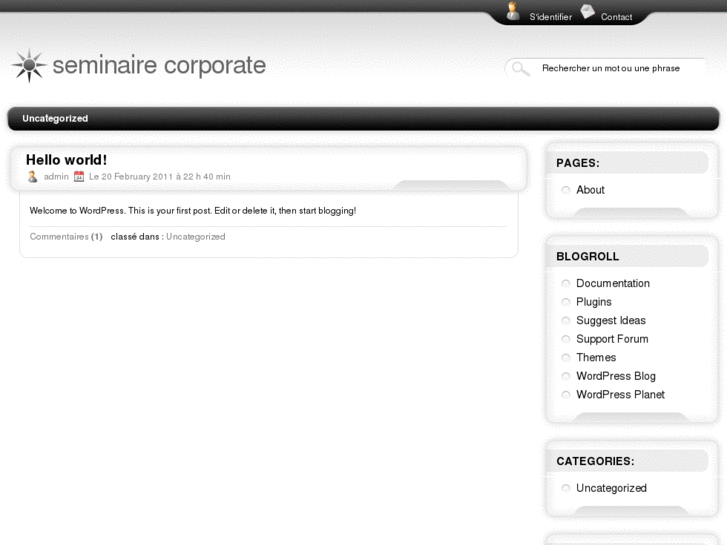Open the Contact link in top bar
This screenshot has height=545, width=727.
point(616,17)
